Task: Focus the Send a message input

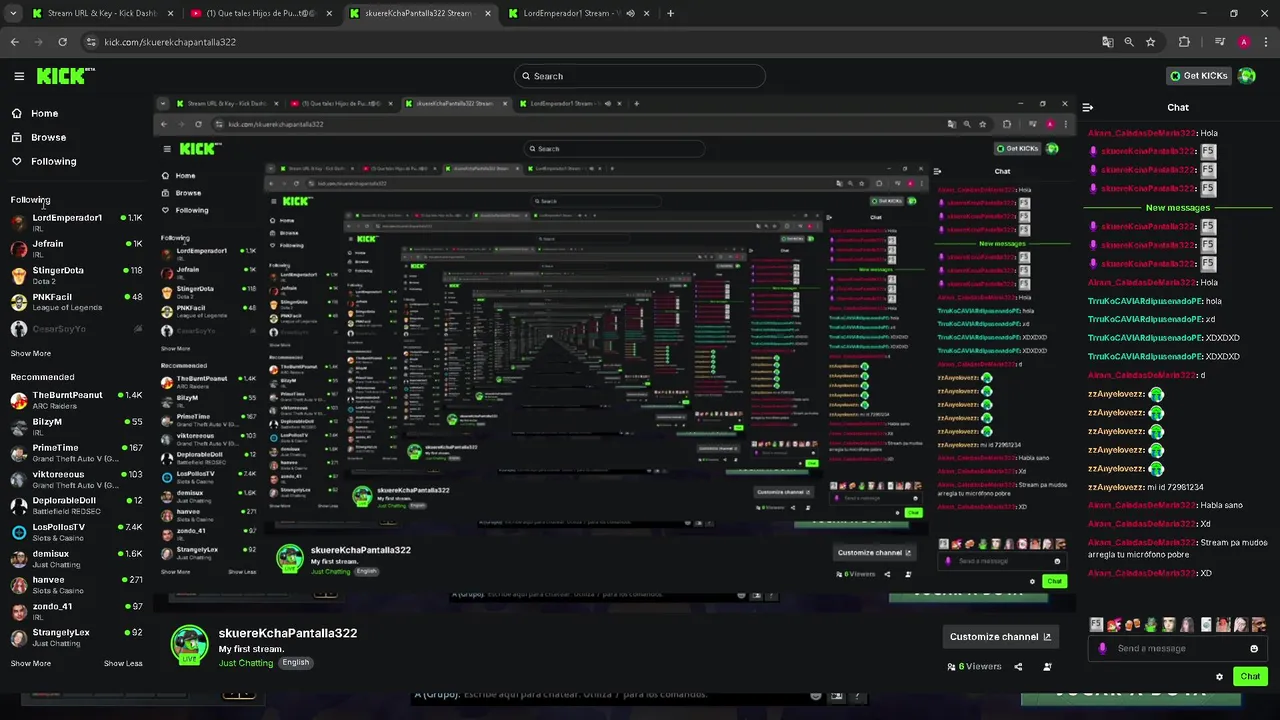Action: coord(1178,648)
